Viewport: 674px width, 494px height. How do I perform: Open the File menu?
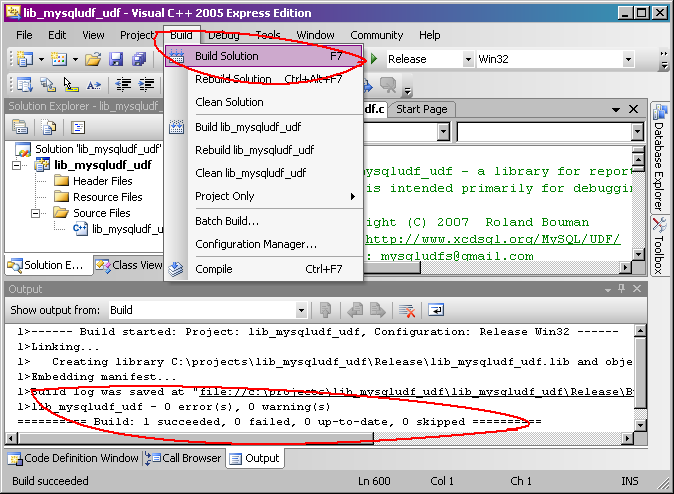pyautogui.click(x=24, y=35)
